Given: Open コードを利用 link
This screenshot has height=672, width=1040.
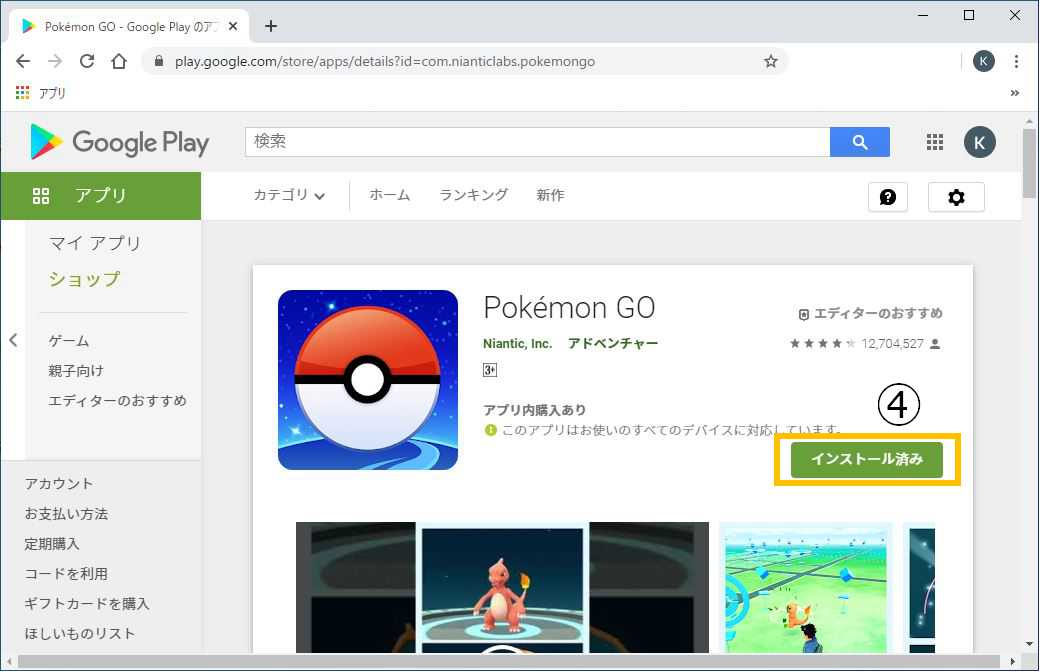Looking at the screenshot, I should 66,574.
